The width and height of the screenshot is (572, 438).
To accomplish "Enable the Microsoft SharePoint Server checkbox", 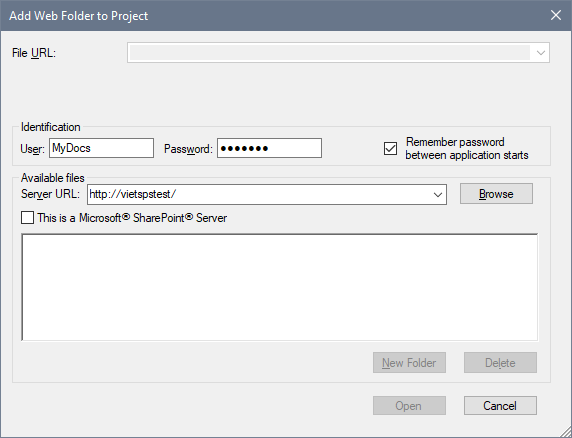I will [27, 218].
